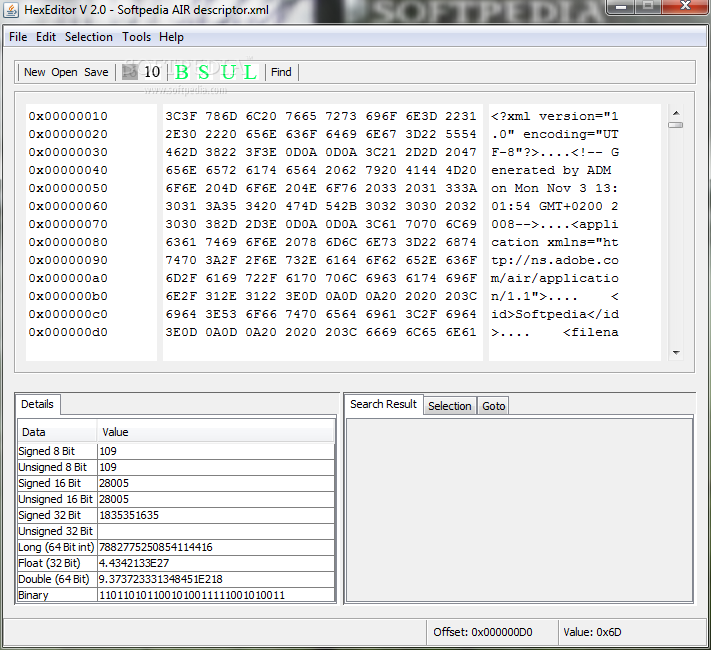Click the Find toolbar button
Viewport: 711px width, 650px height.
click(281, 72)
